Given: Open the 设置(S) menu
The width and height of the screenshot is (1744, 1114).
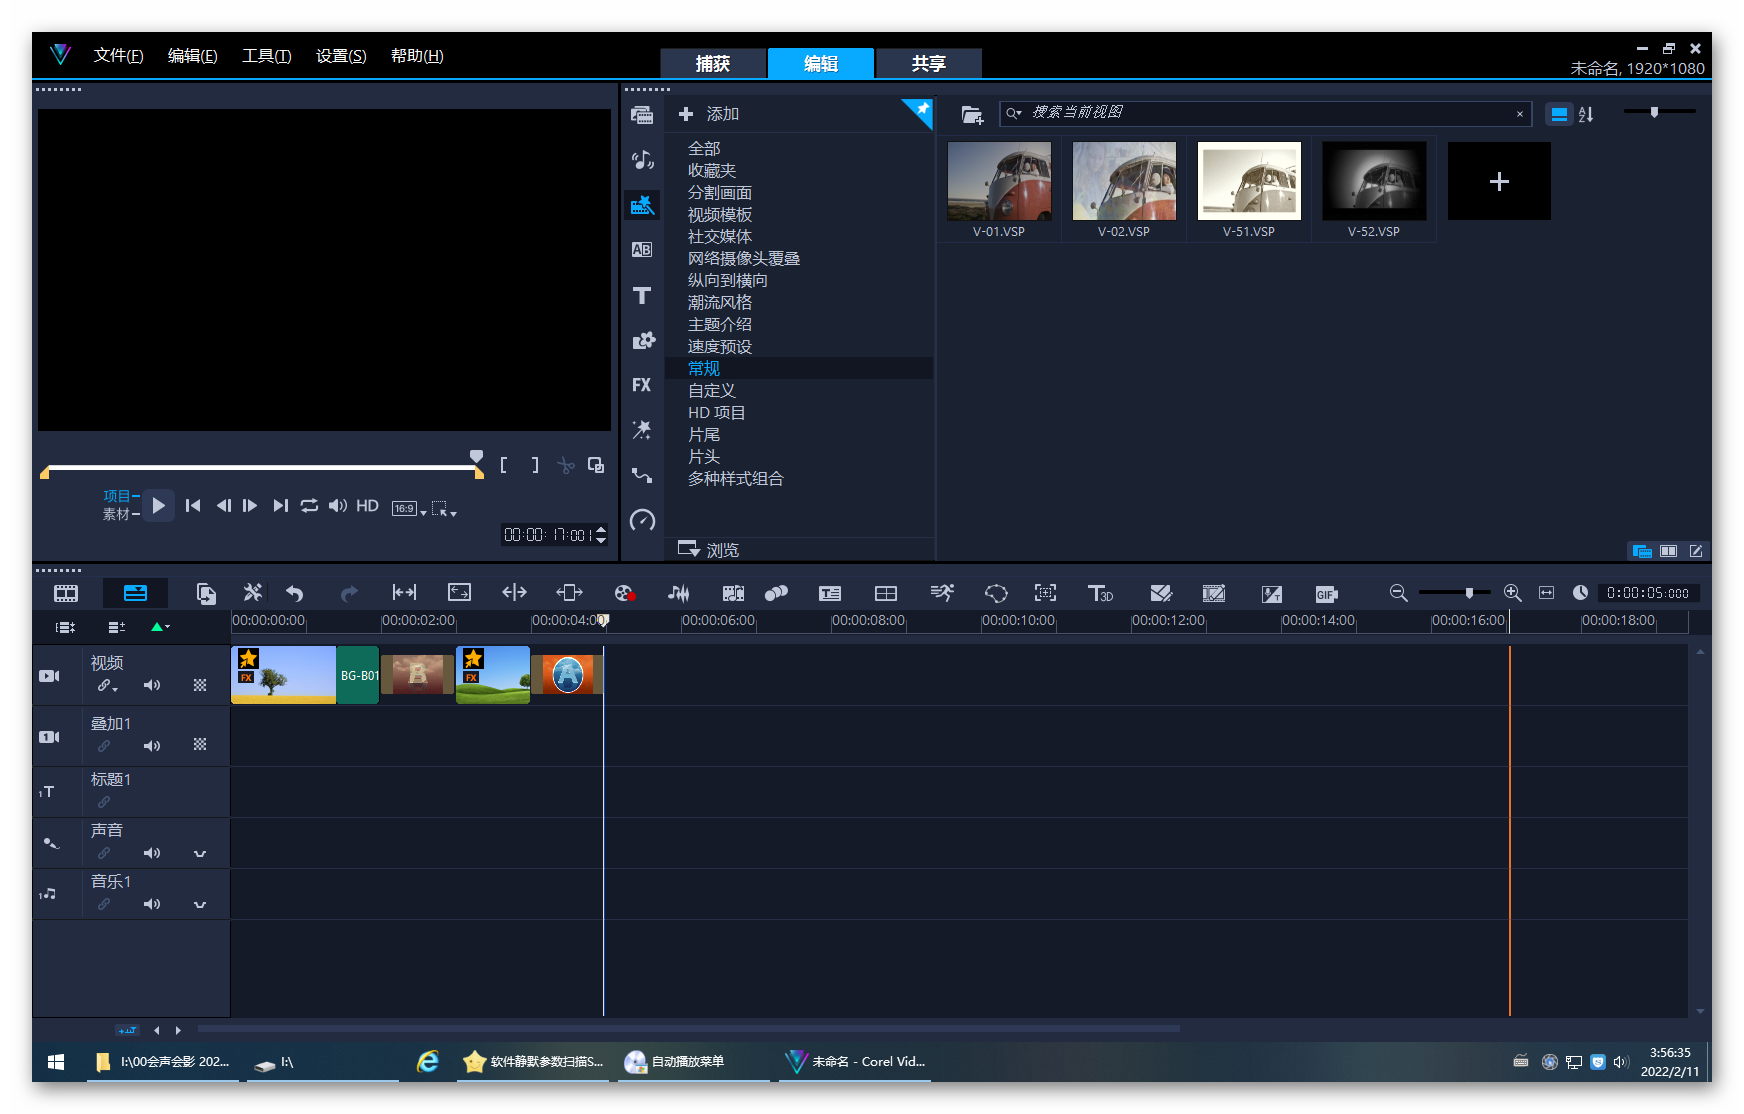Looking at the screenshot, I should [x=341, y=56].
